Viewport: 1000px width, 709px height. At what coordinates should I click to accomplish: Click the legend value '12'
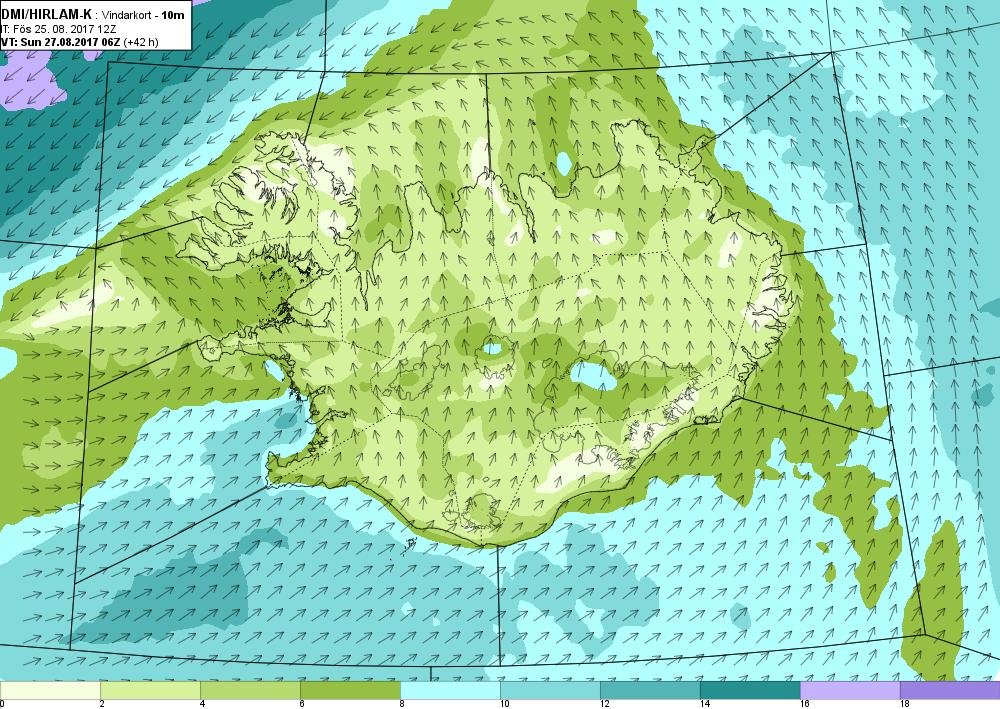point(605,704)
